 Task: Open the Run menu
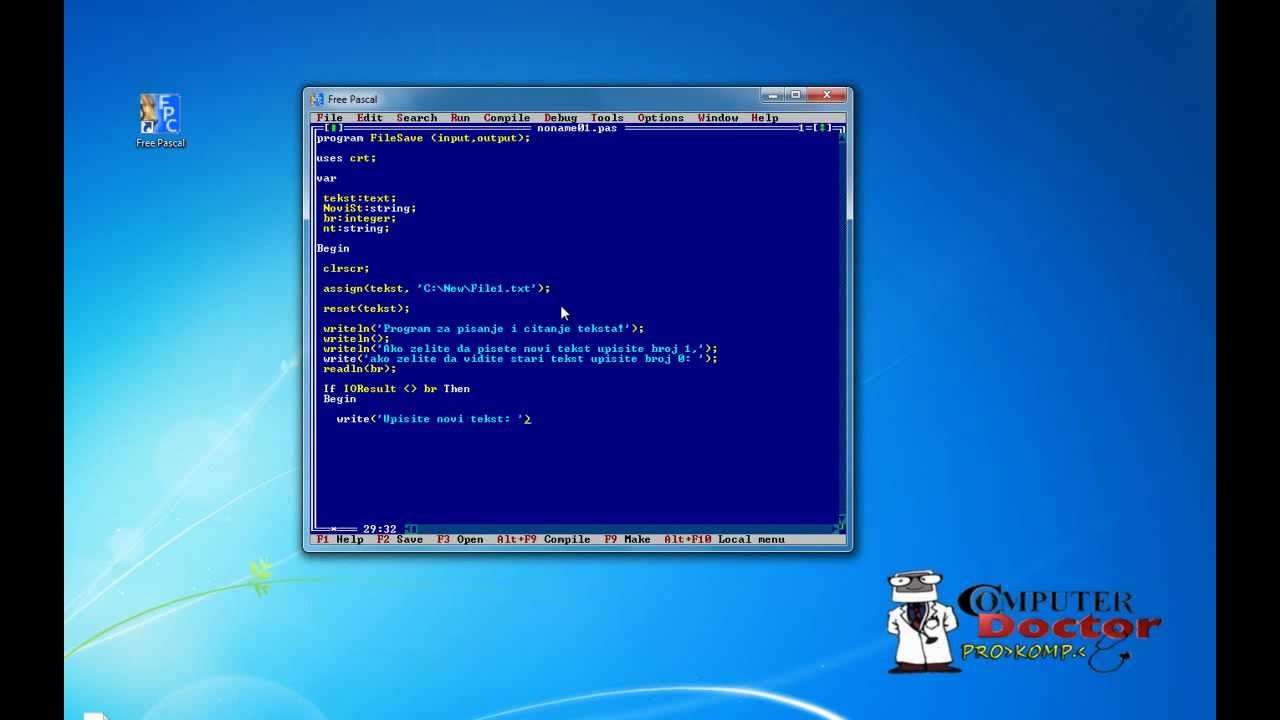(x=460, y=118)
